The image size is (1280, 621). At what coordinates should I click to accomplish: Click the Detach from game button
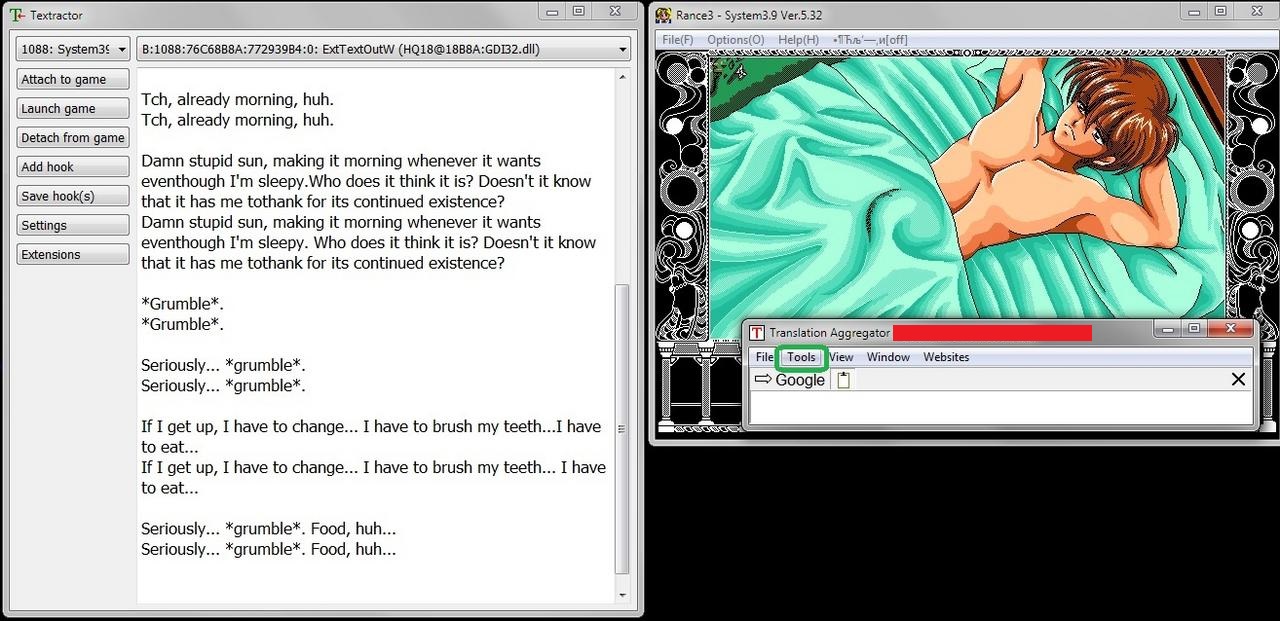click(x=73, y=137)
